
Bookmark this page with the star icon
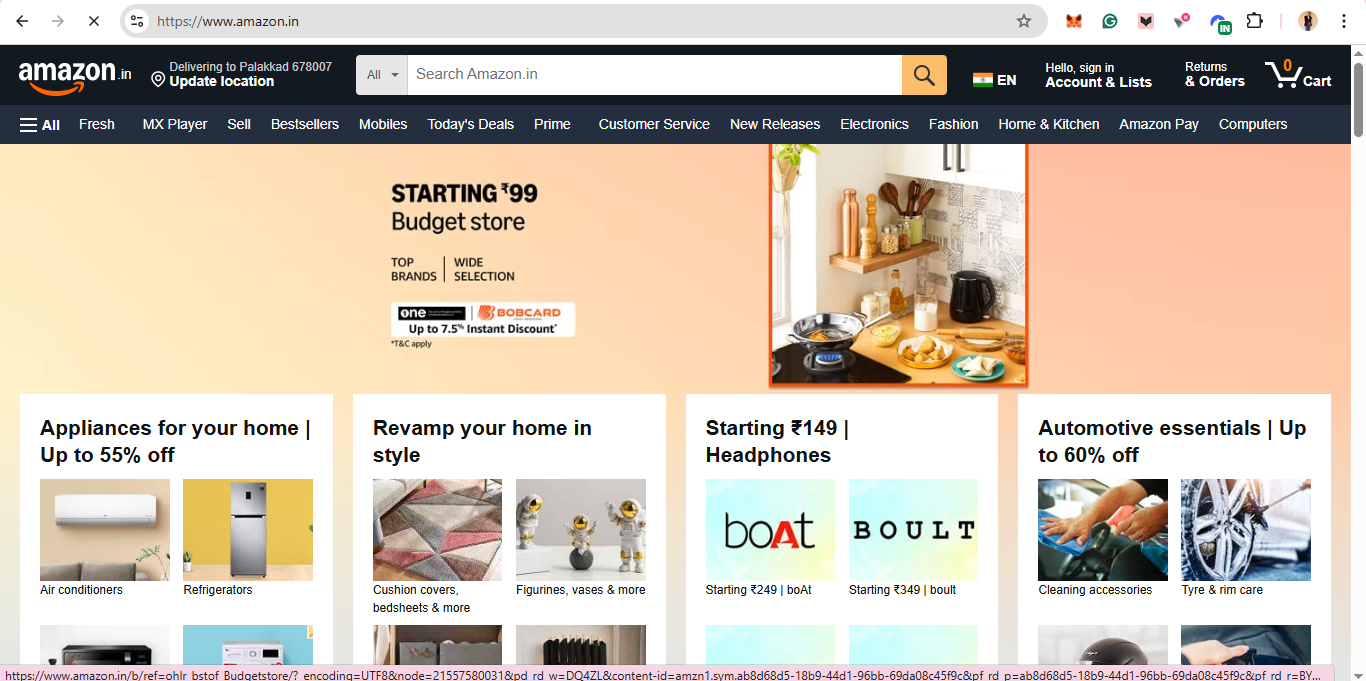tap(1023, 21)
